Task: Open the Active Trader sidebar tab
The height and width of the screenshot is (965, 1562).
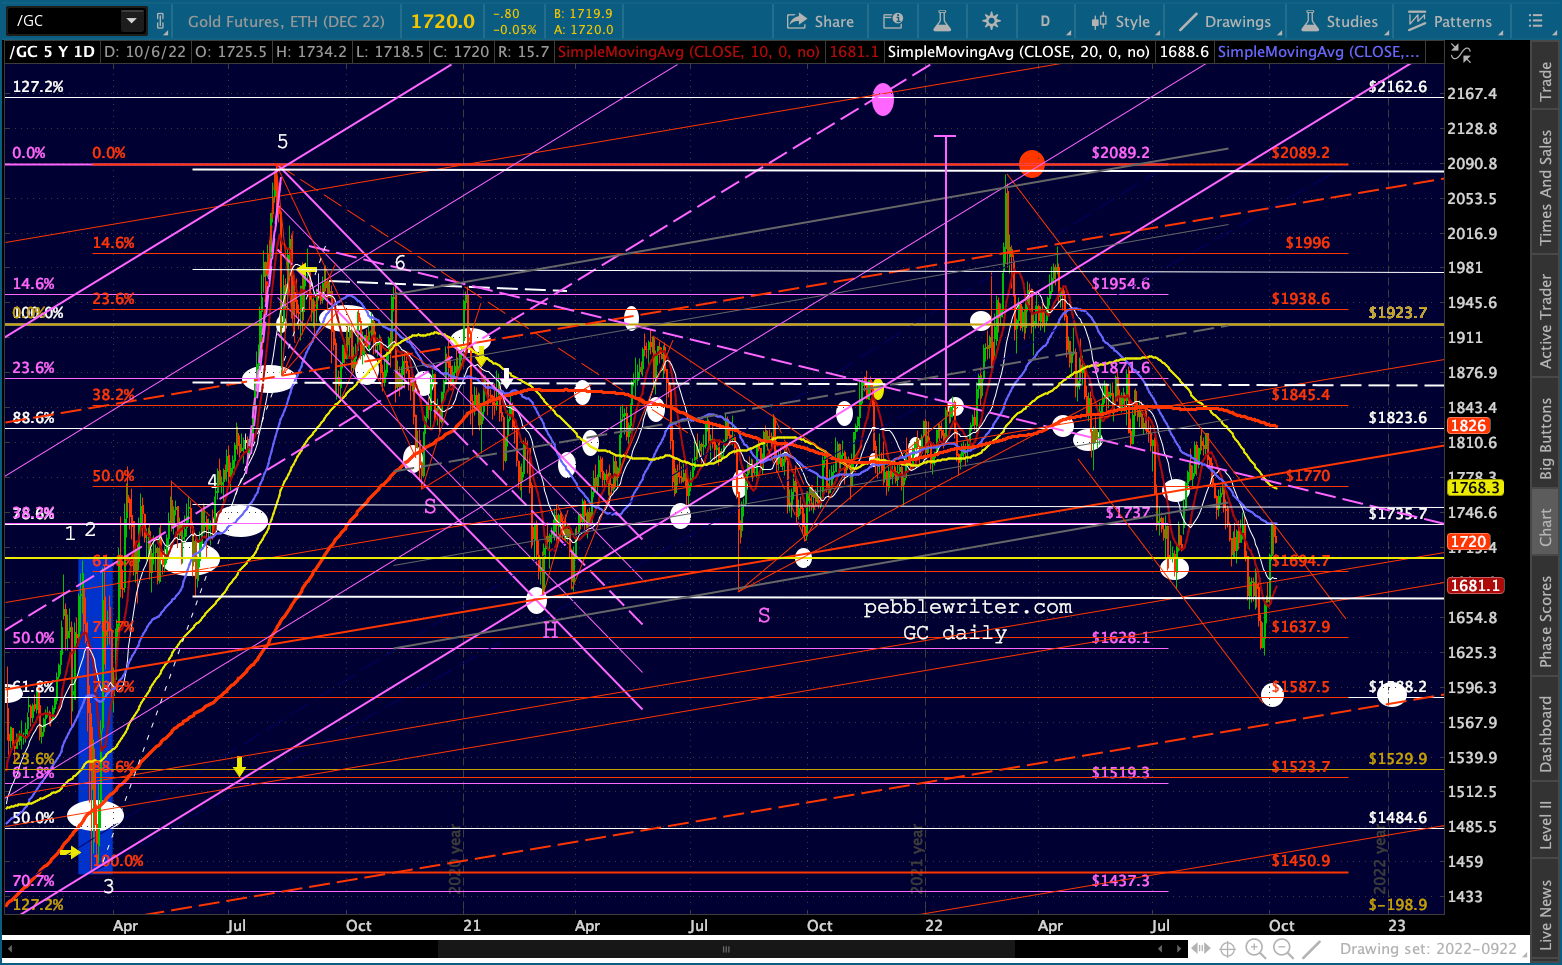Action: click(1546, 322)
